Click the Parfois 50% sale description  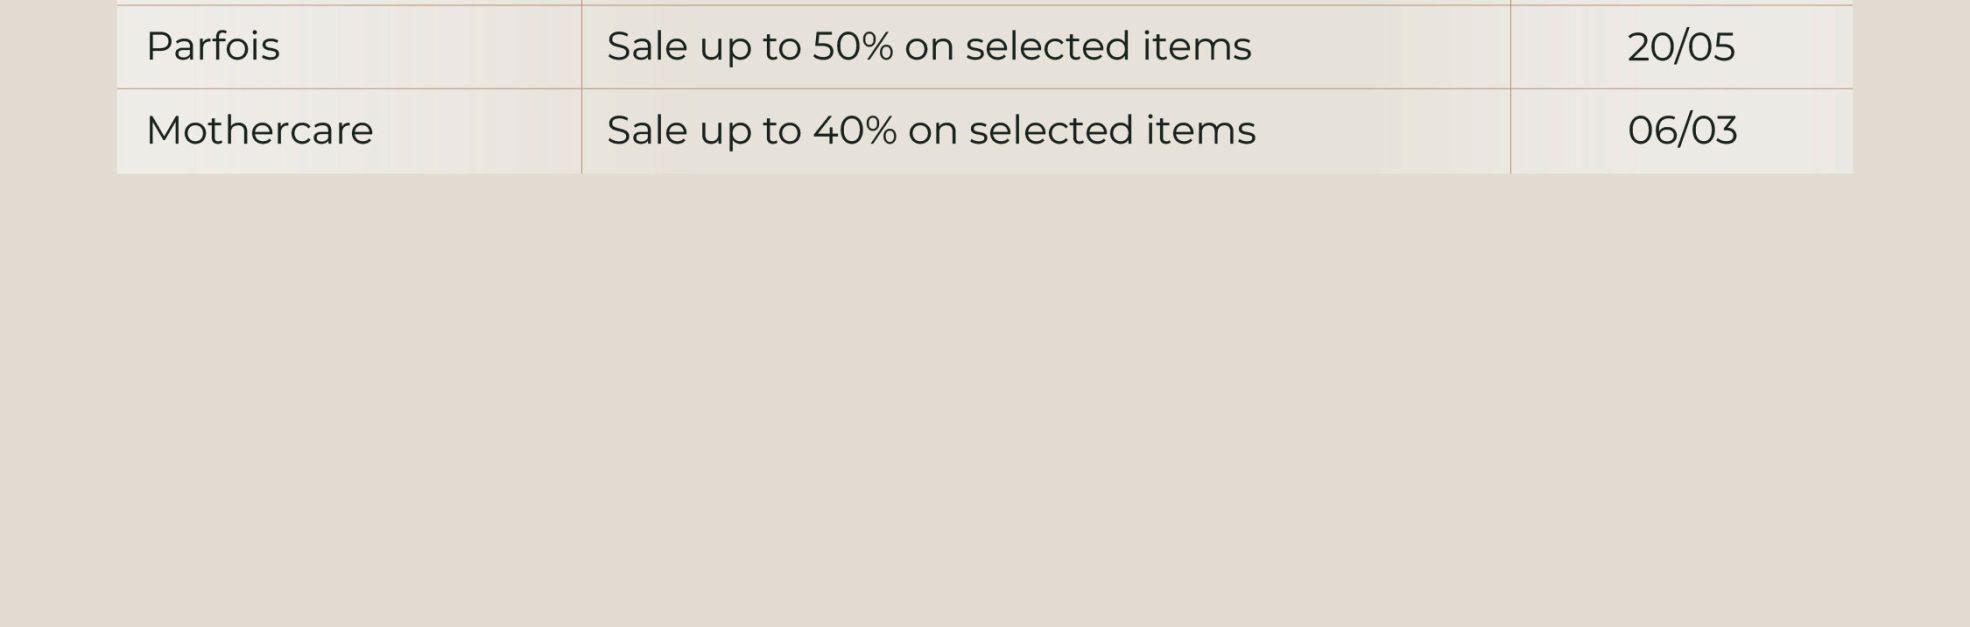(x=929, y=47)
